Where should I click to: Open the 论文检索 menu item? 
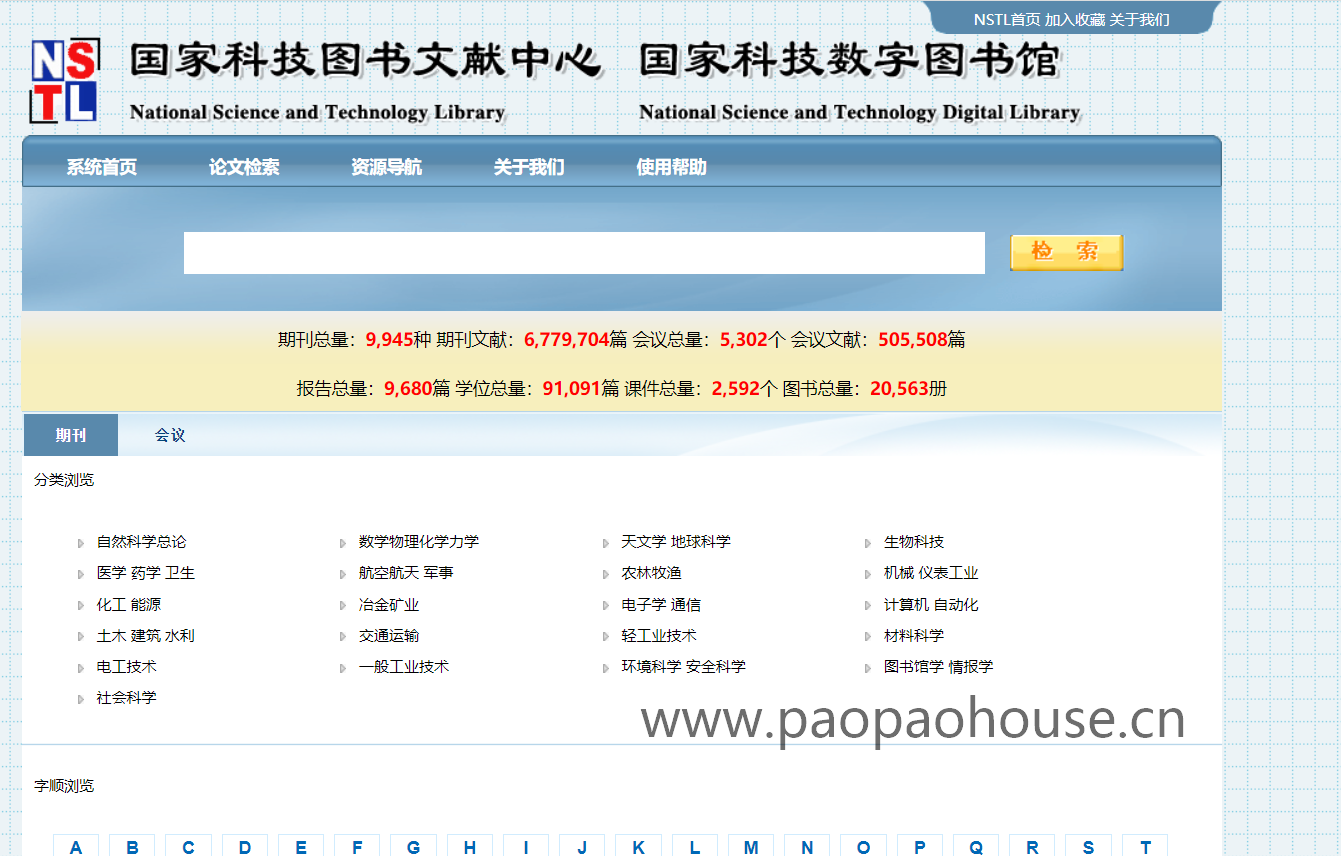(244, 167)
